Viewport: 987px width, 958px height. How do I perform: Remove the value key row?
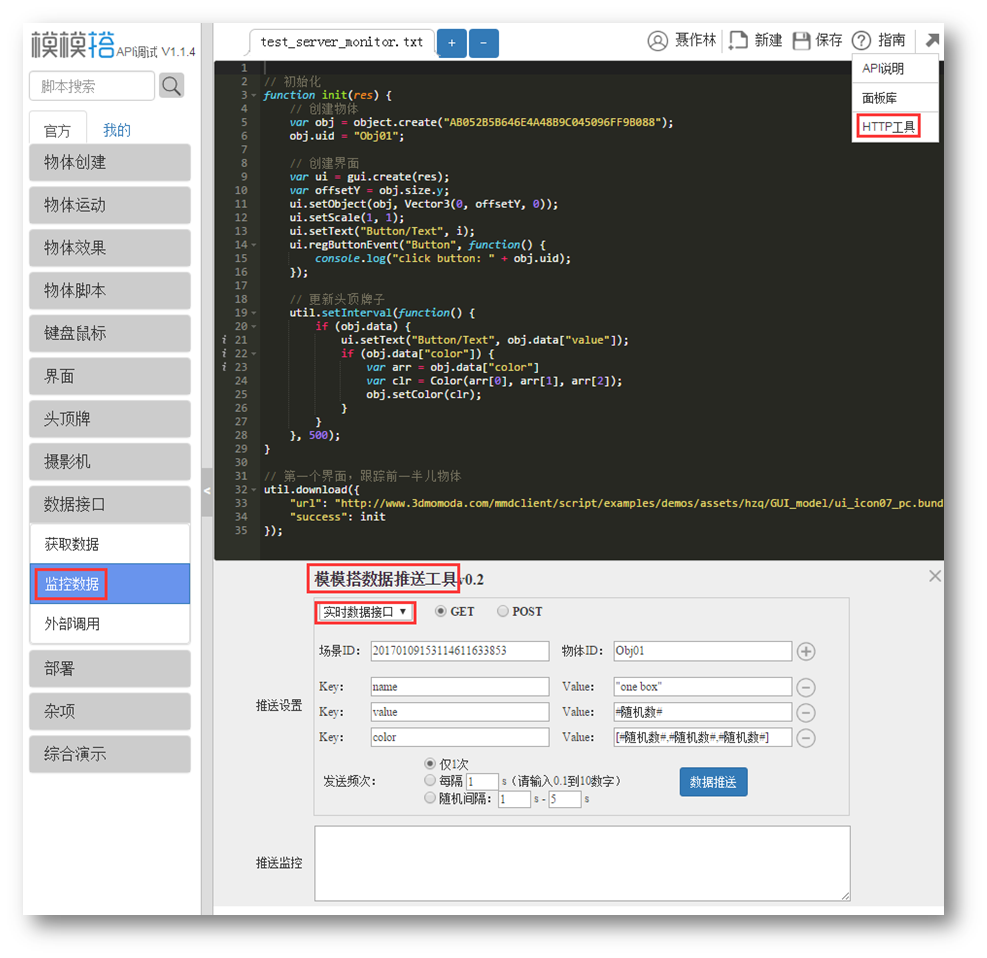pos(806,713)
